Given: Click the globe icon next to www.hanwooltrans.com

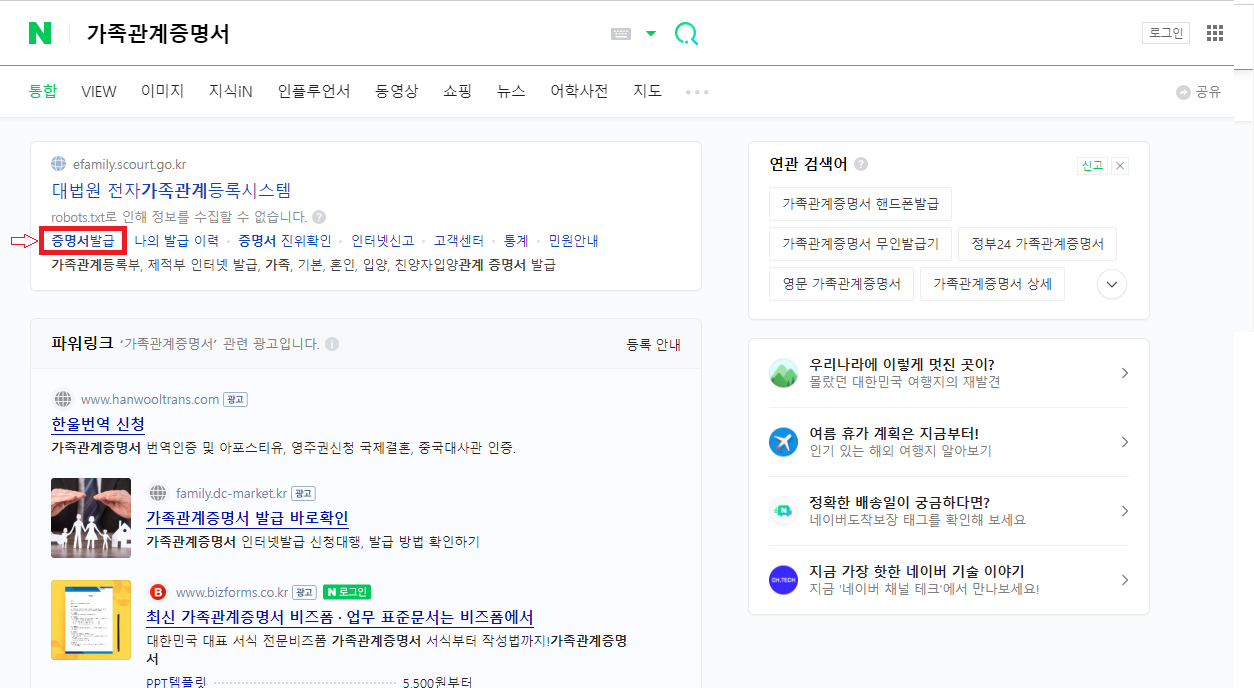Looking at the screenshot, I should tap(63, 399).
